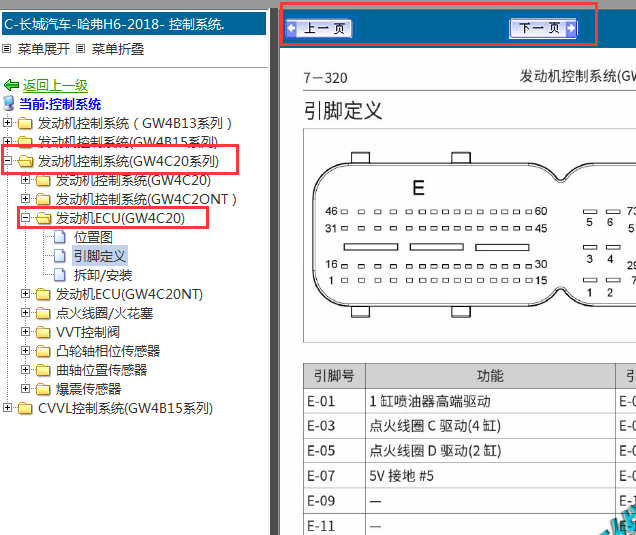636x535 pixels.
Task: Expand 凸轮轴相位传感器 node
Action: 25,350
